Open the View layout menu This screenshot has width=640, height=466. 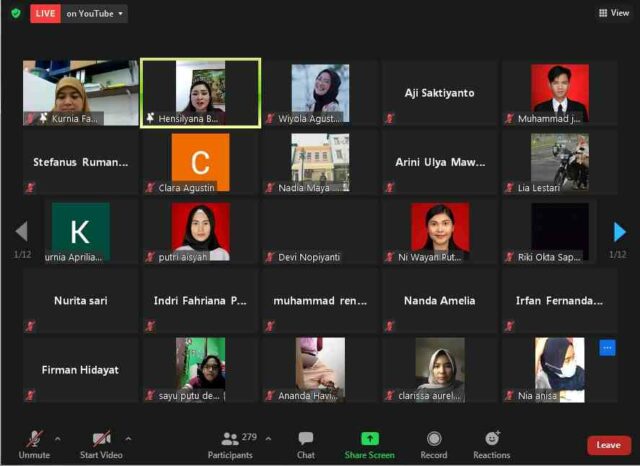click(x=614, y=13)
